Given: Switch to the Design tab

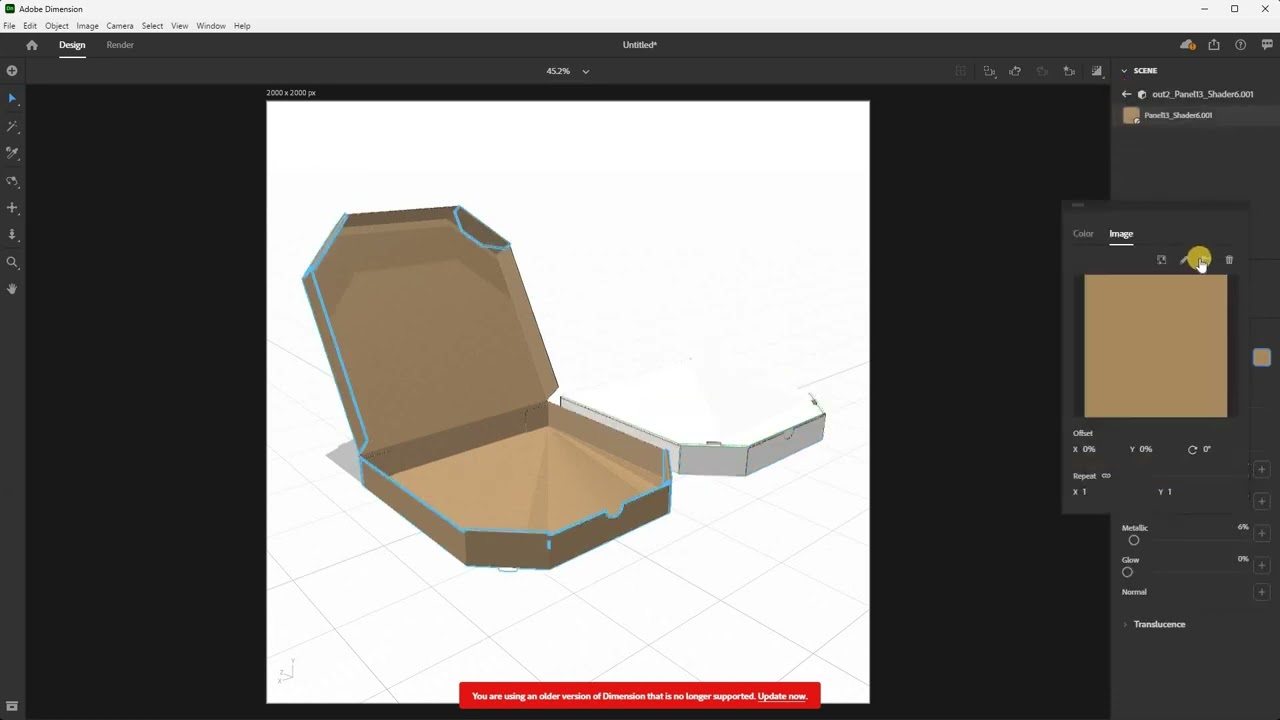Looking at the screenshot, I should click(x=72, y=45).
